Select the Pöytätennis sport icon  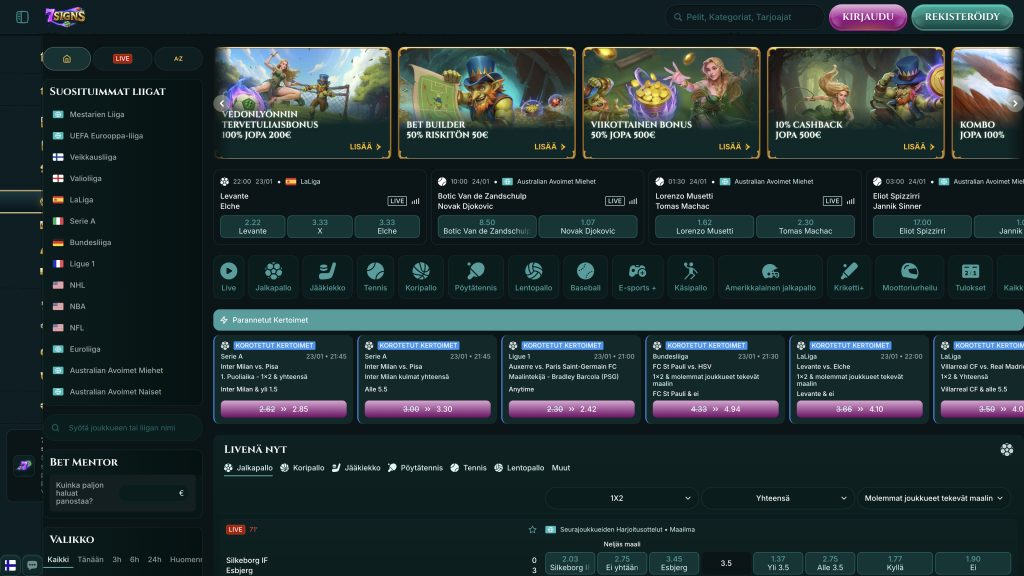[x=475, y=276]
